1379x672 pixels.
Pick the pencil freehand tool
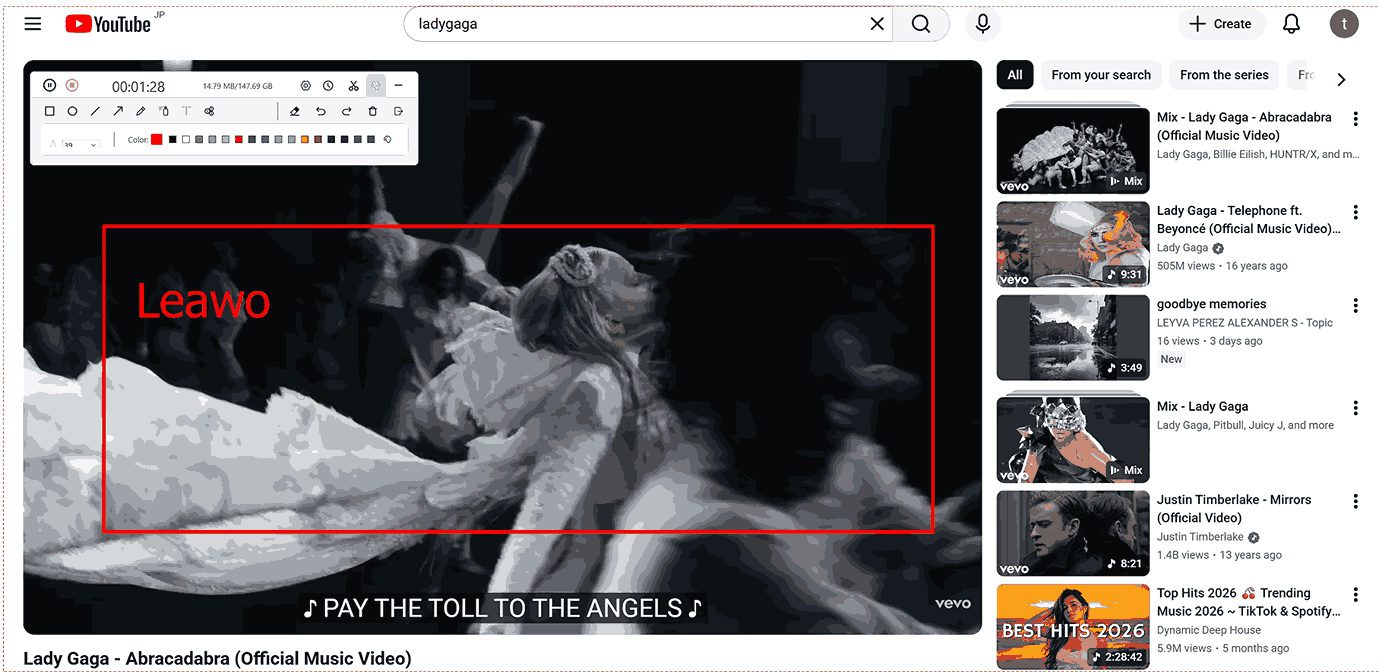[x=141, y=111]
